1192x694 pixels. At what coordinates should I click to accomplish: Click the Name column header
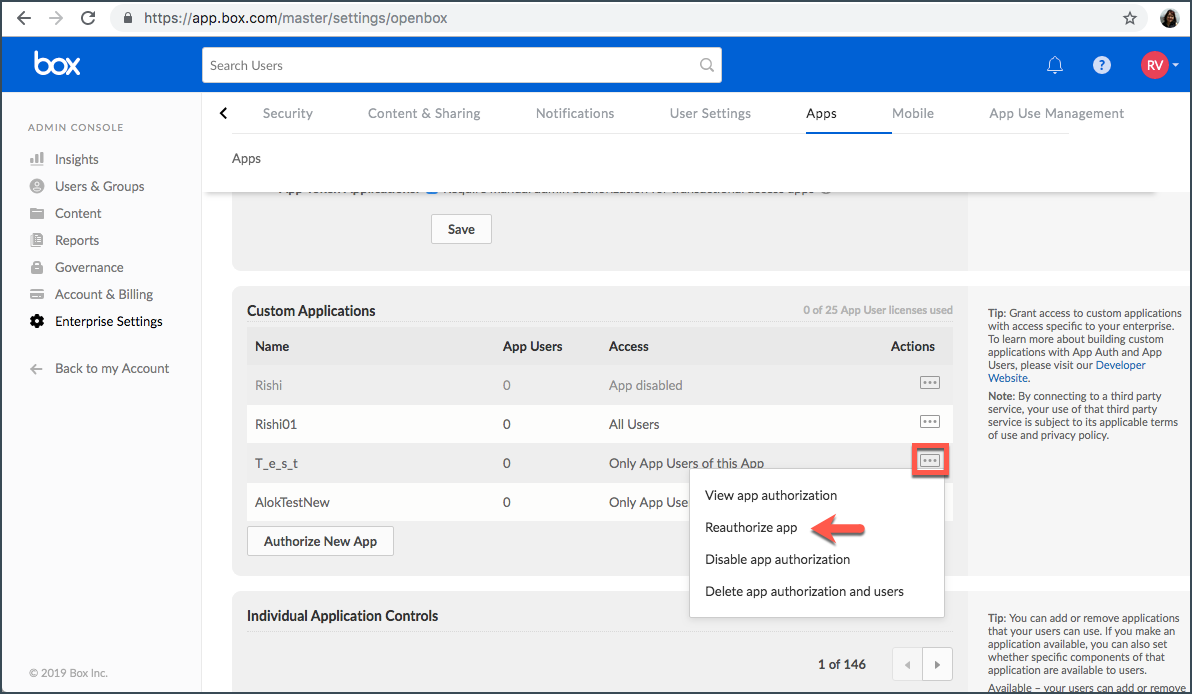pos(272,347)
